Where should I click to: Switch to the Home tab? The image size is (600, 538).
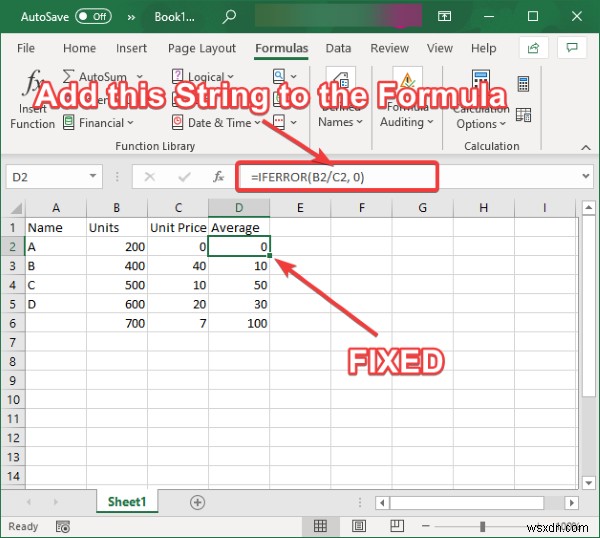79,48
